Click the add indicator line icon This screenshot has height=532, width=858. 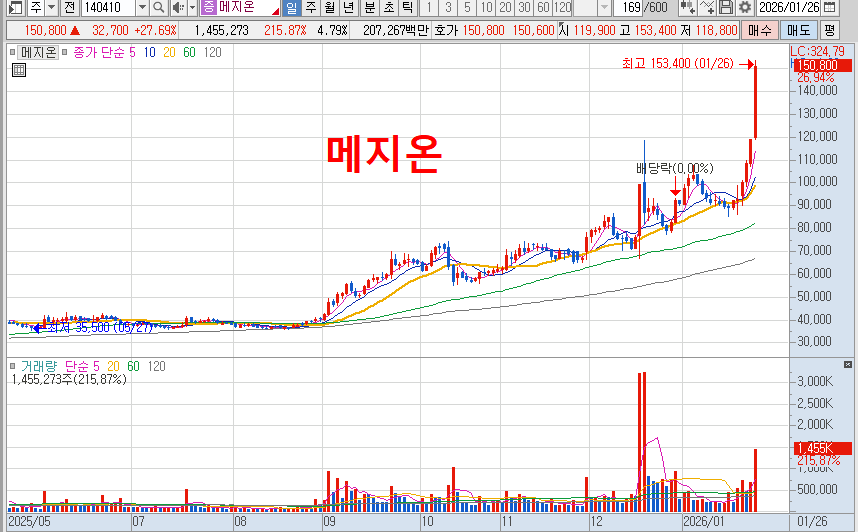[x=707, y=8]
